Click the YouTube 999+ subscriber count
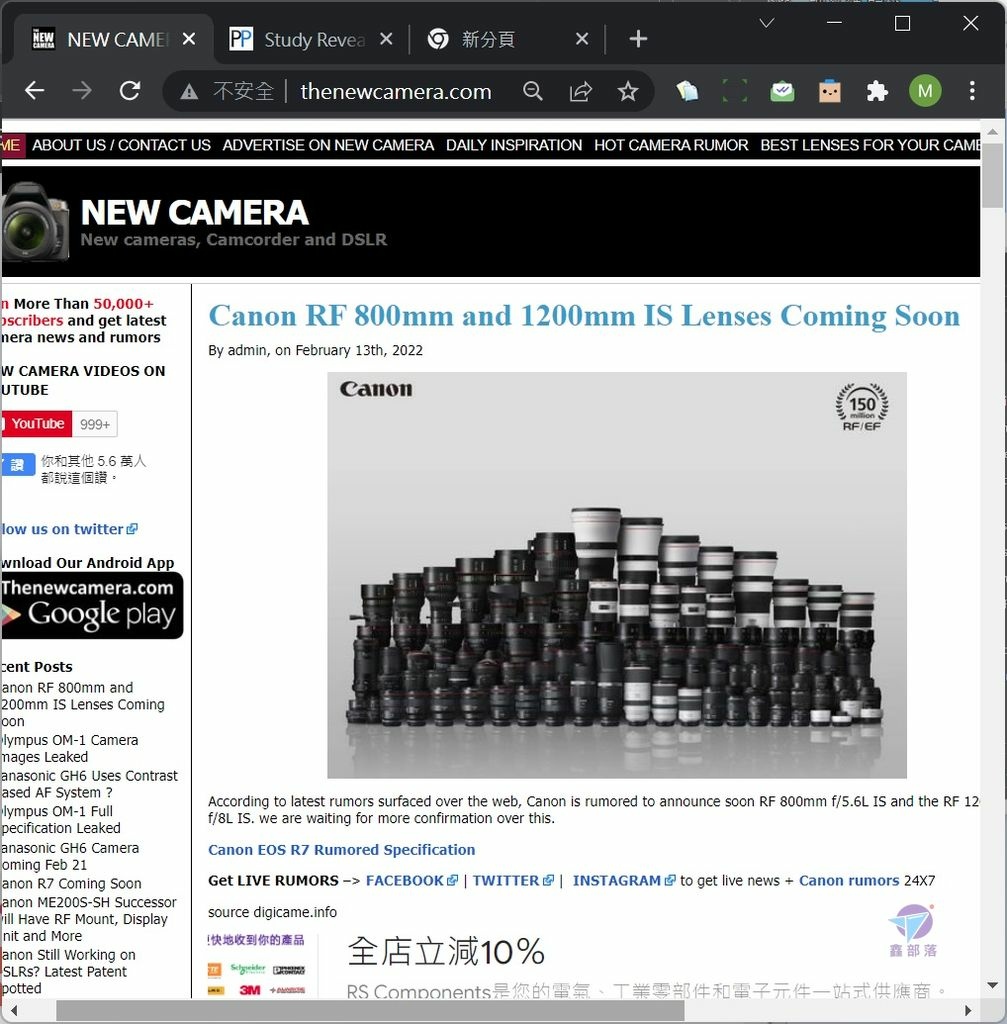Image resolution: width=1007 pixels, height=1024 pixels. tap(95, 424)
